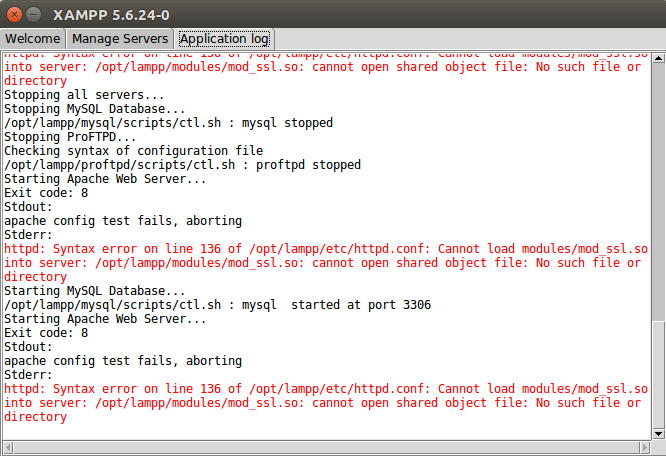Switch to the Welcome tab

[33, 39]
